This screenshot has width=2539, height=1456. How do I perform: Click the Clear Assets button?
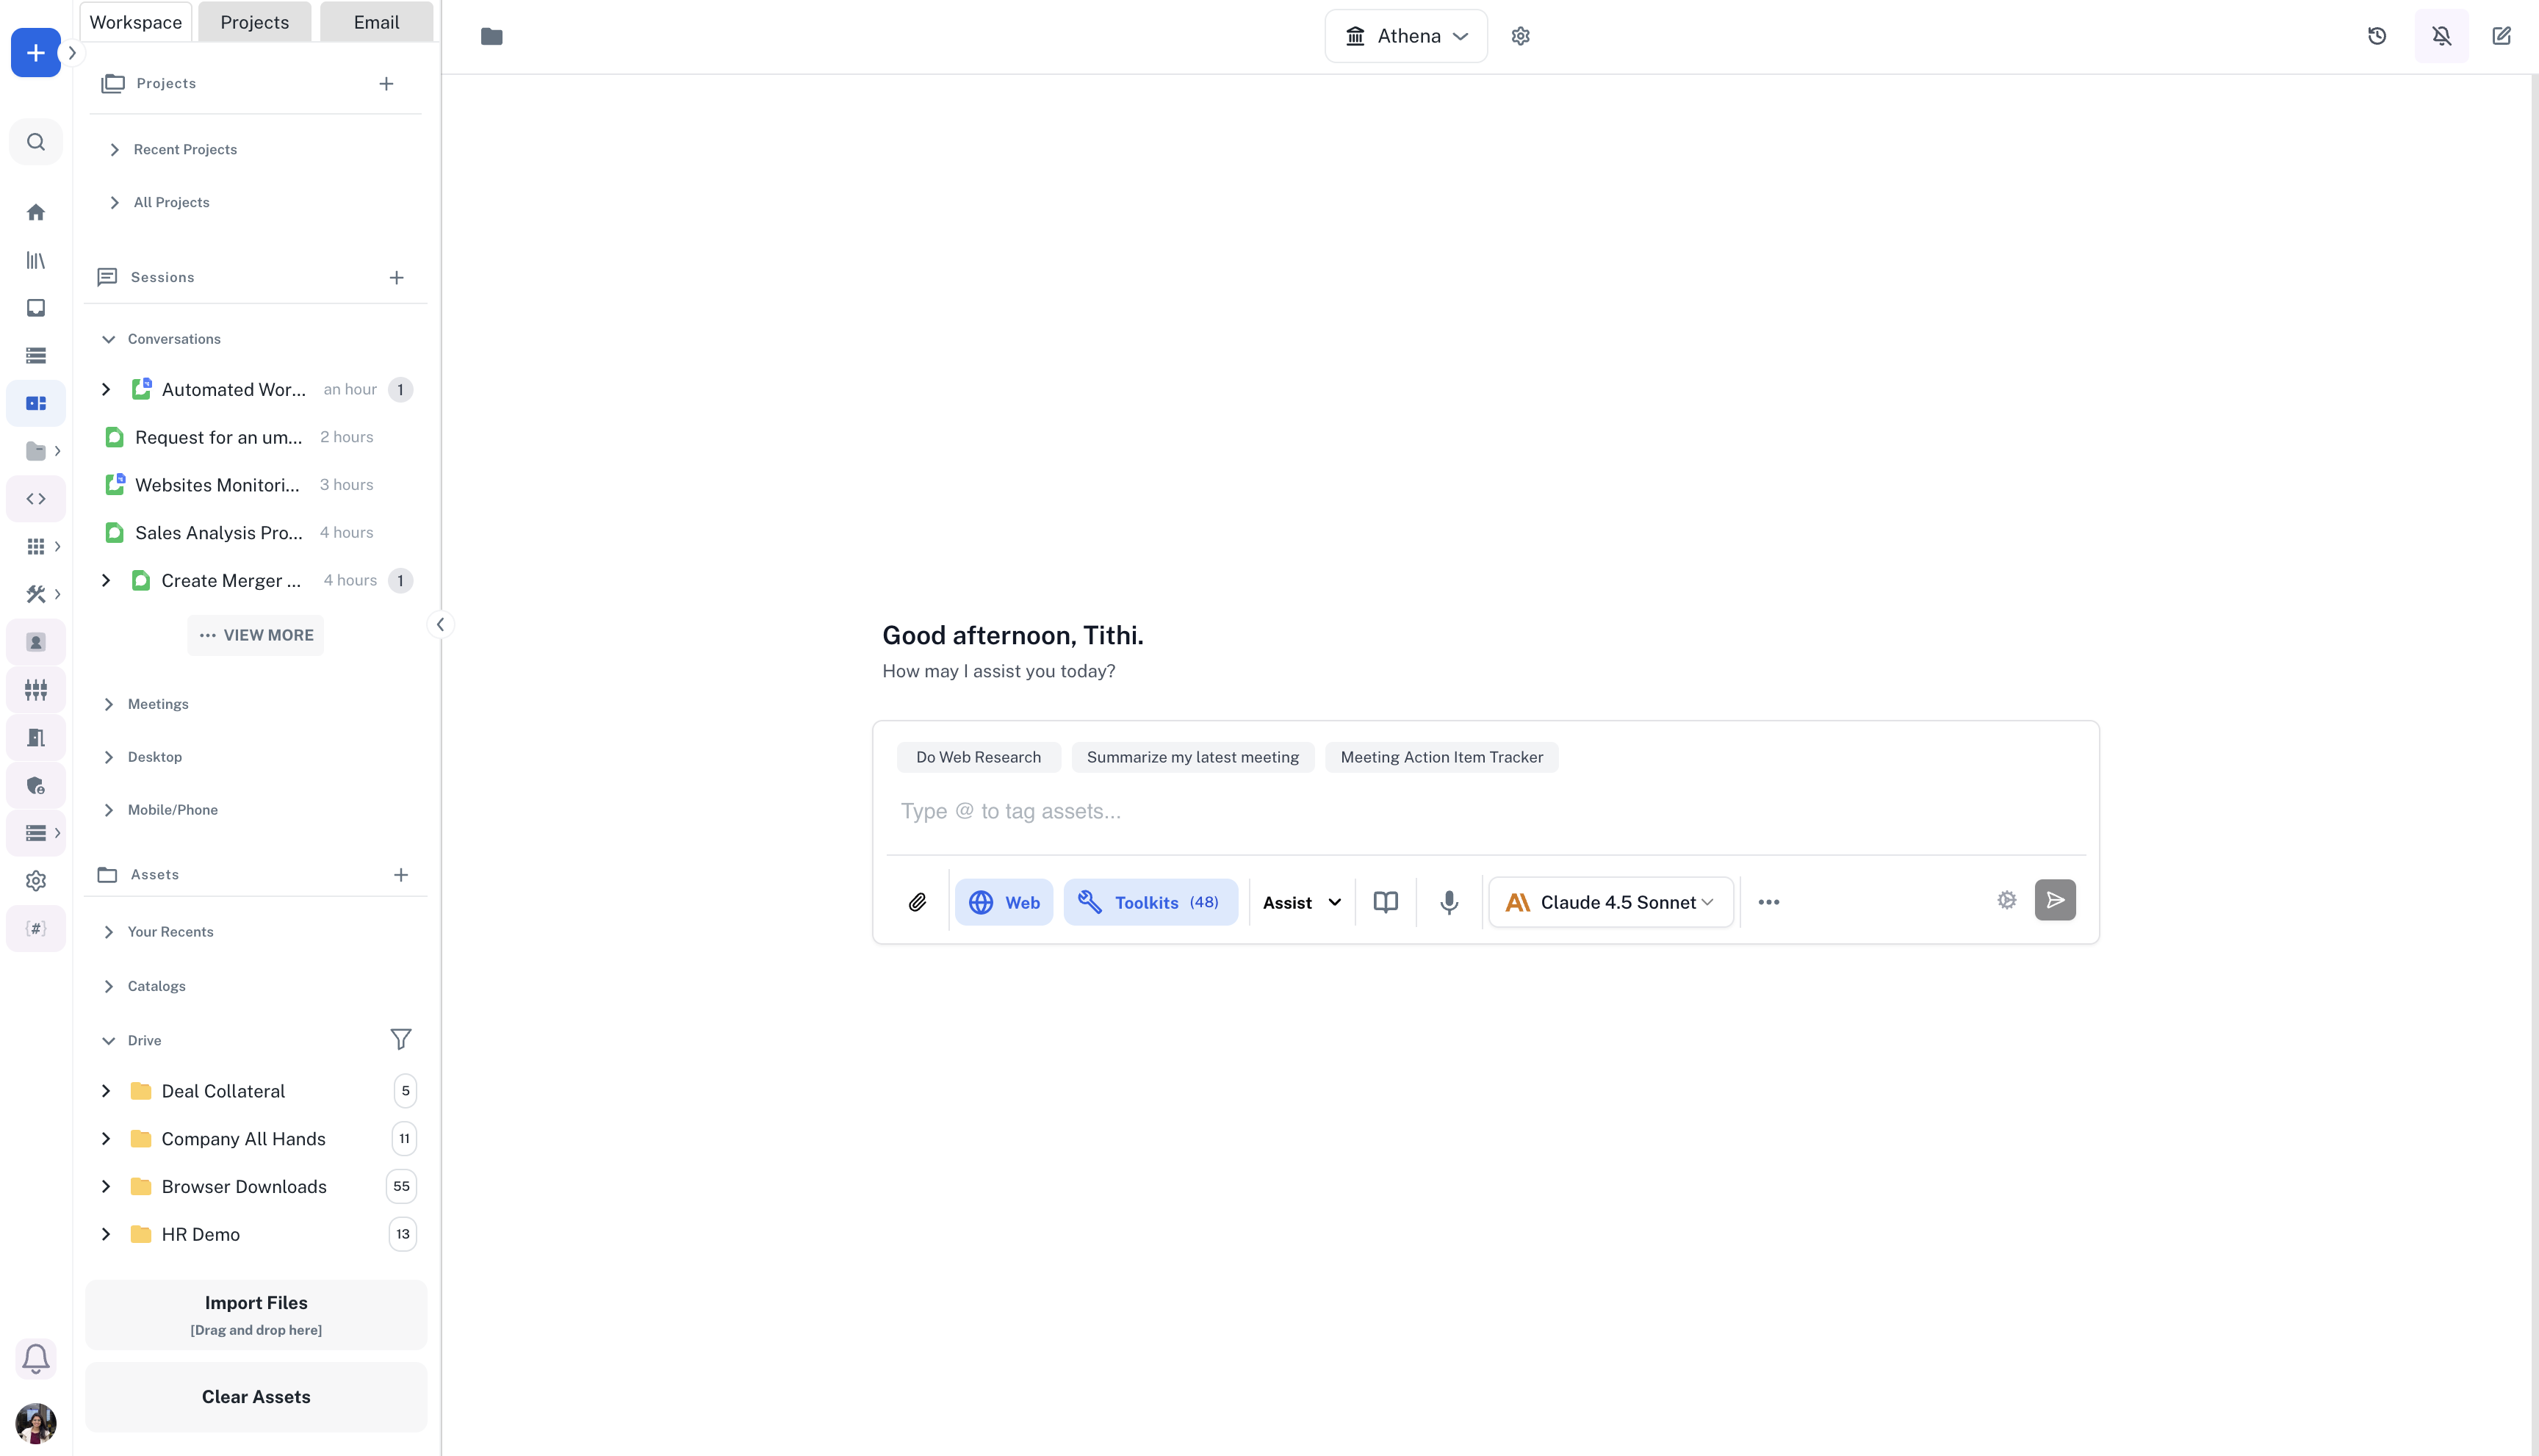[x=256, y=1397]
